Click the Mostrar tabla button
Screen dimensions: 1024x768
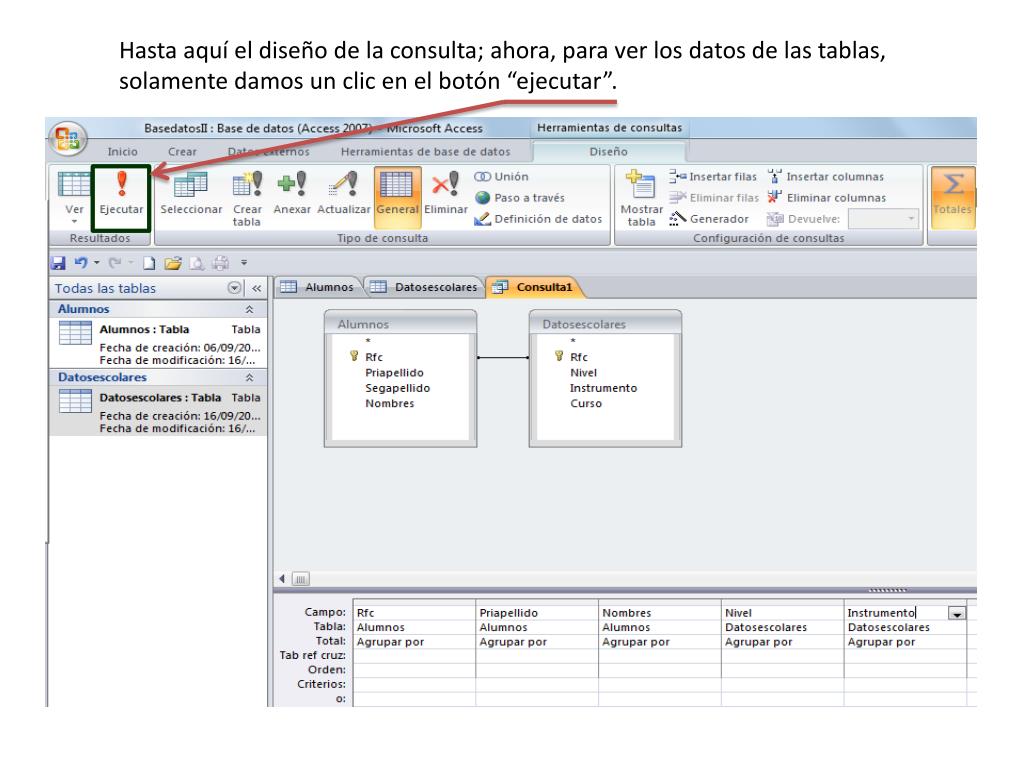point(641,199)
